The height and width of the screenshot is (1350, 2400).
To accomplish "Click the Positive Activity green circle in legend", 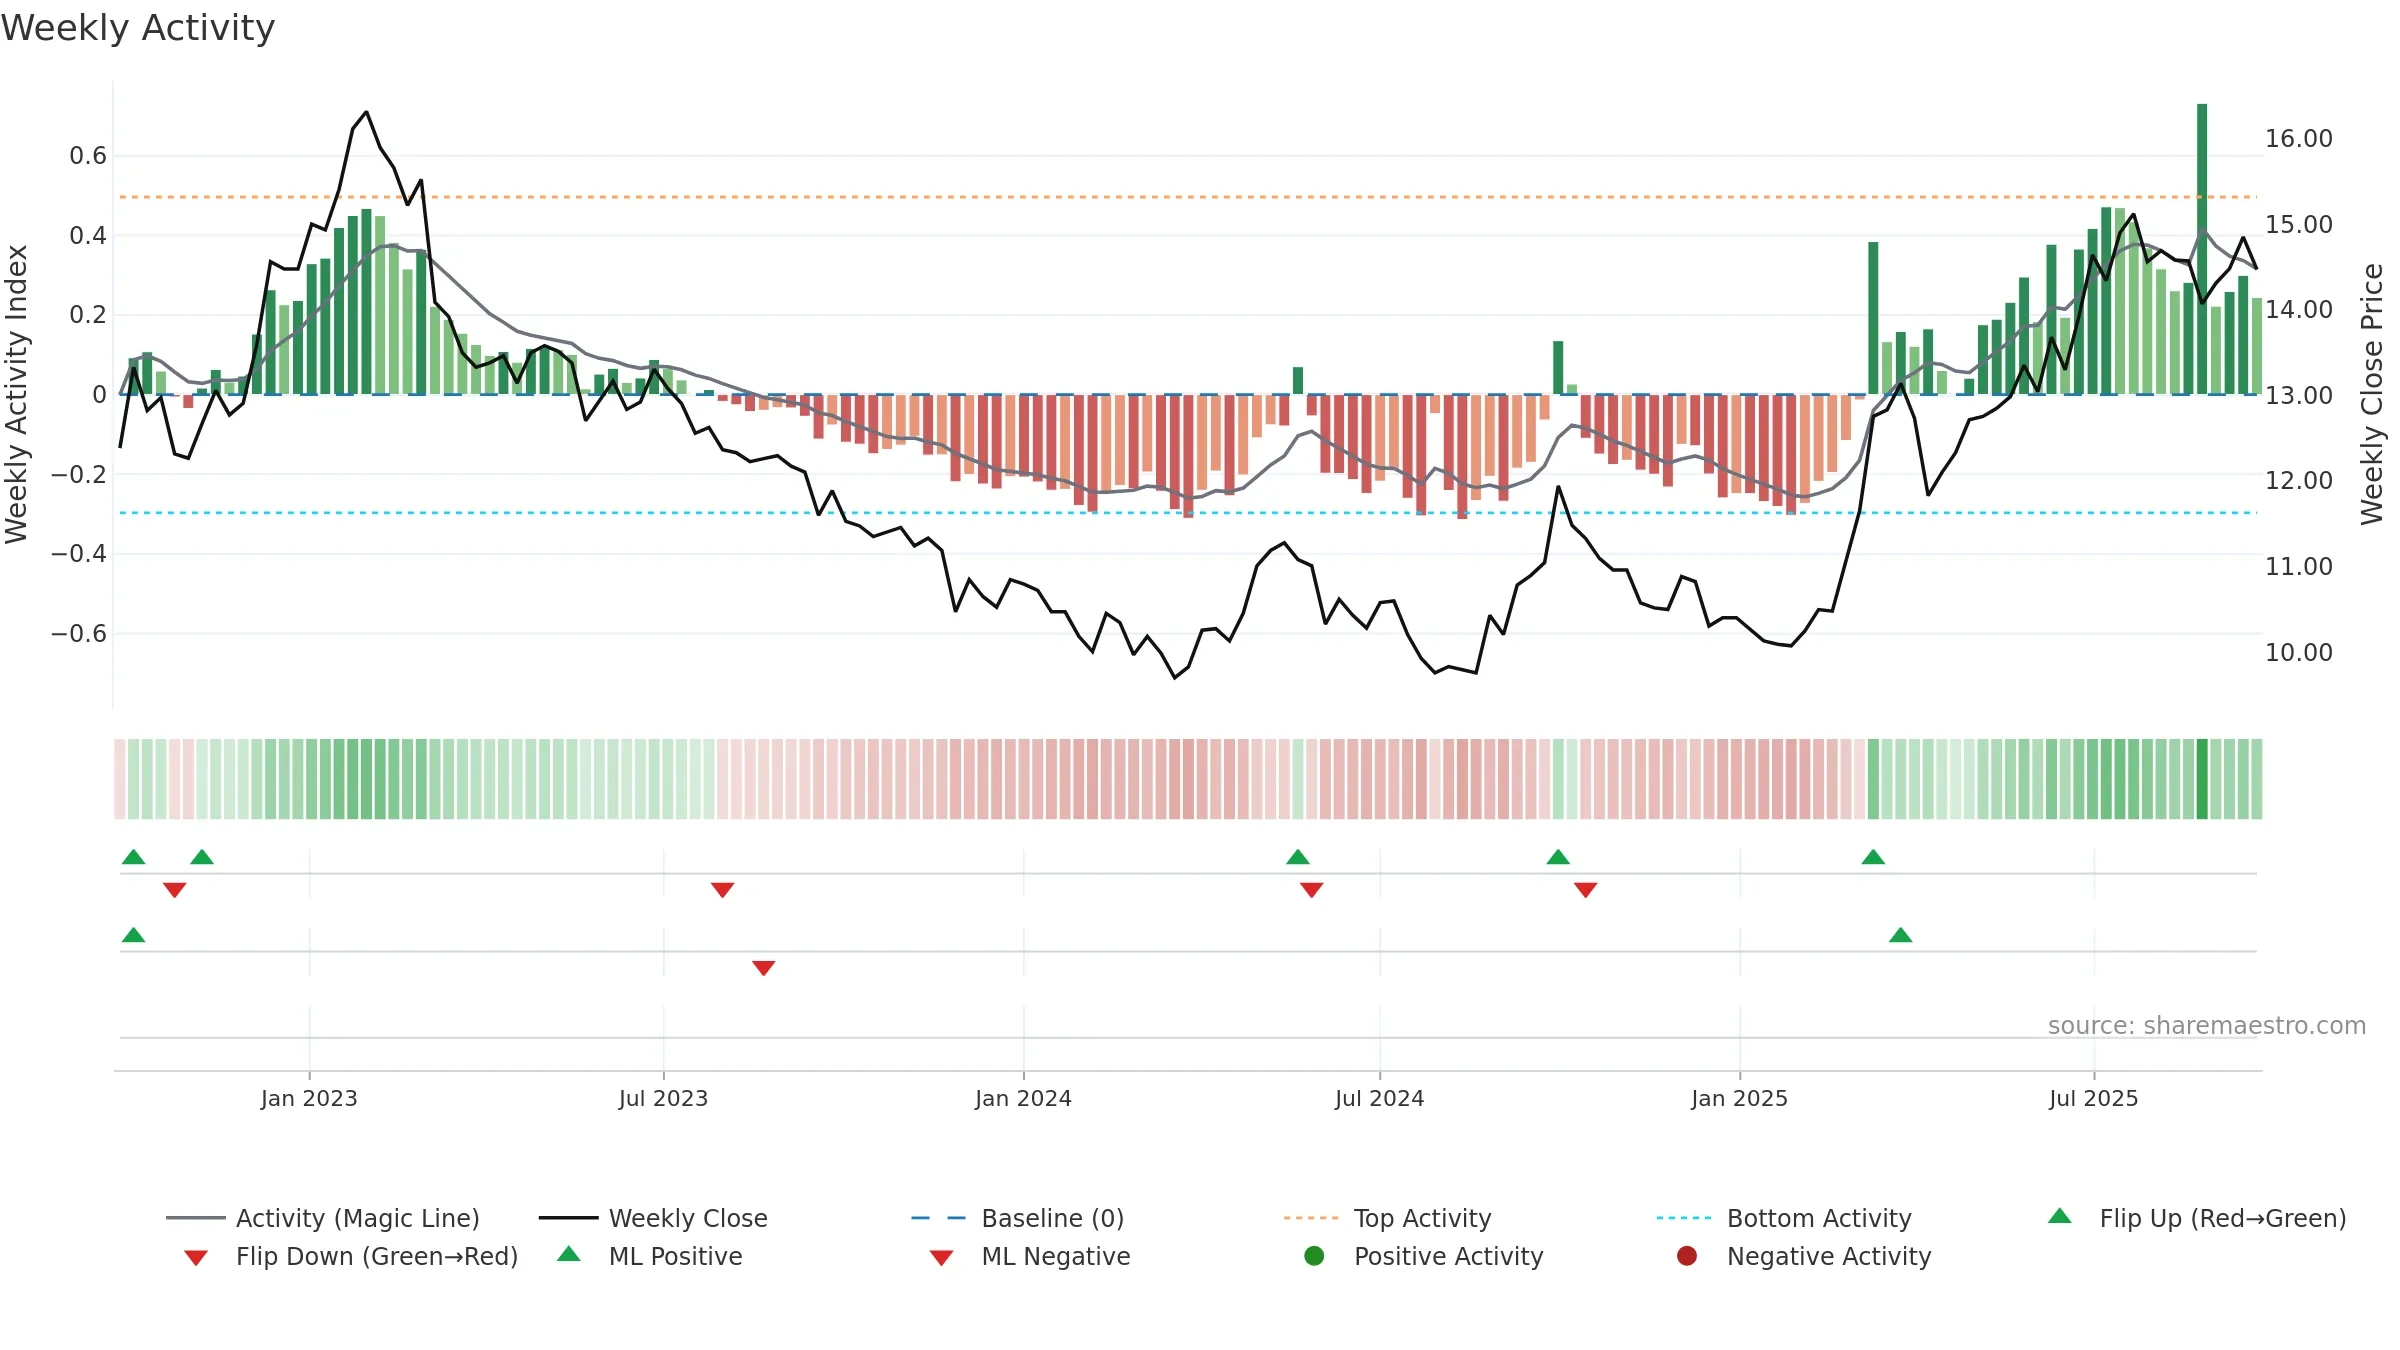I will [x=1314, y=1256].
